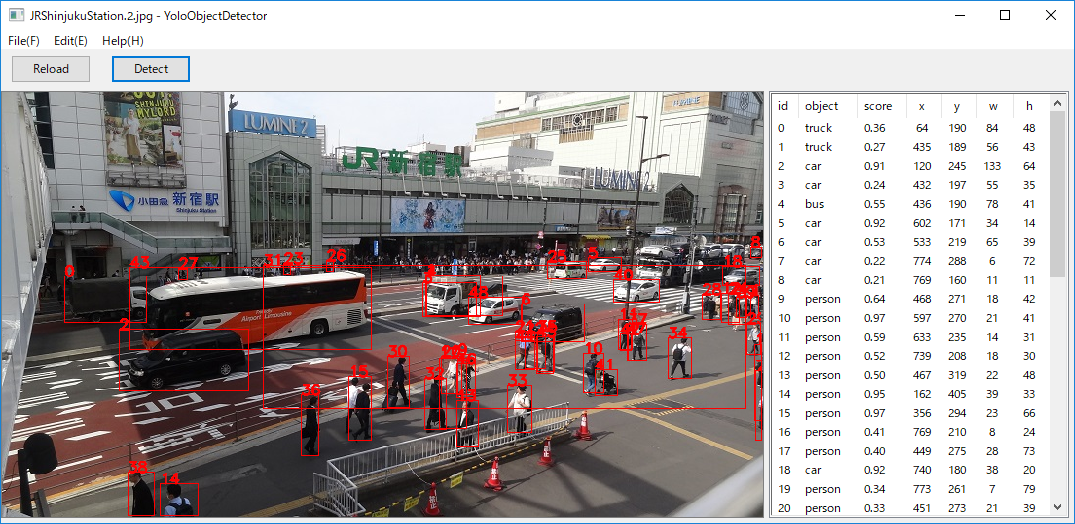
Task: Click the detected black van labeled 2
Action: [x=184, y=360]
